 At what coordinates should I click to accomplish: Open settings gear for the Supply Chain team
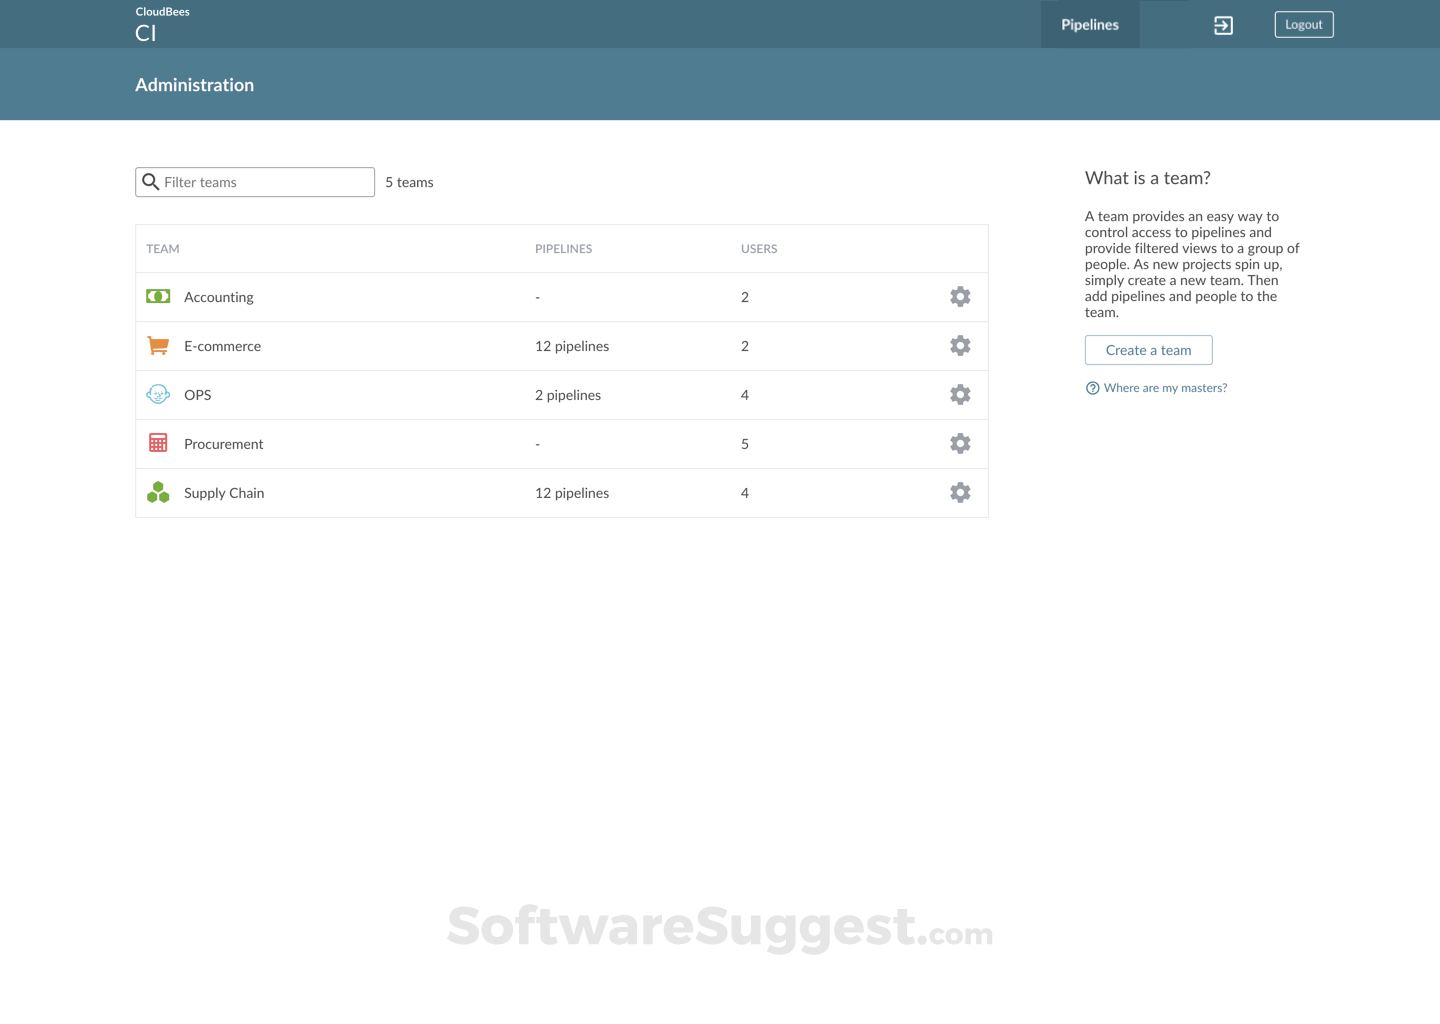pos(960,492)
